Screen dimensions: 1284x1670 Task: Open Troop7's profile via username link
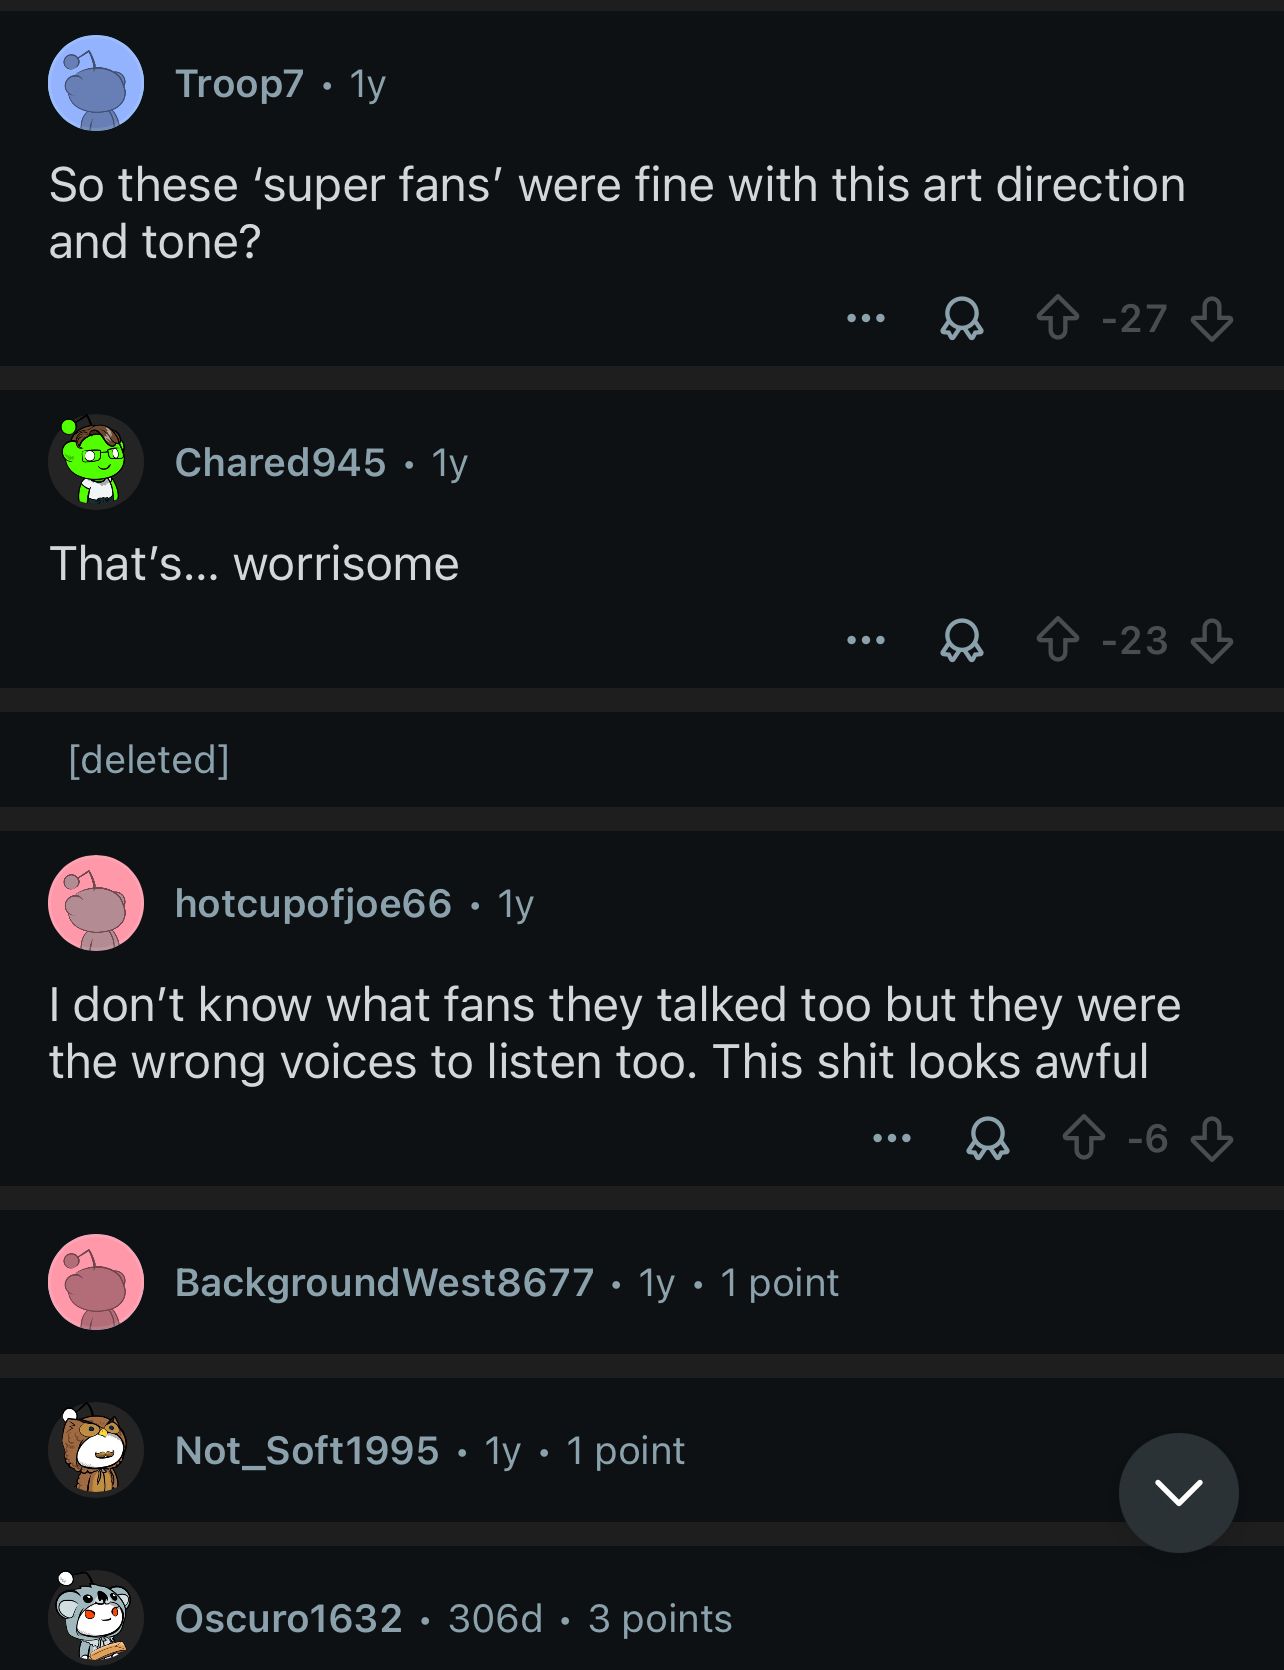pos(241,84)
